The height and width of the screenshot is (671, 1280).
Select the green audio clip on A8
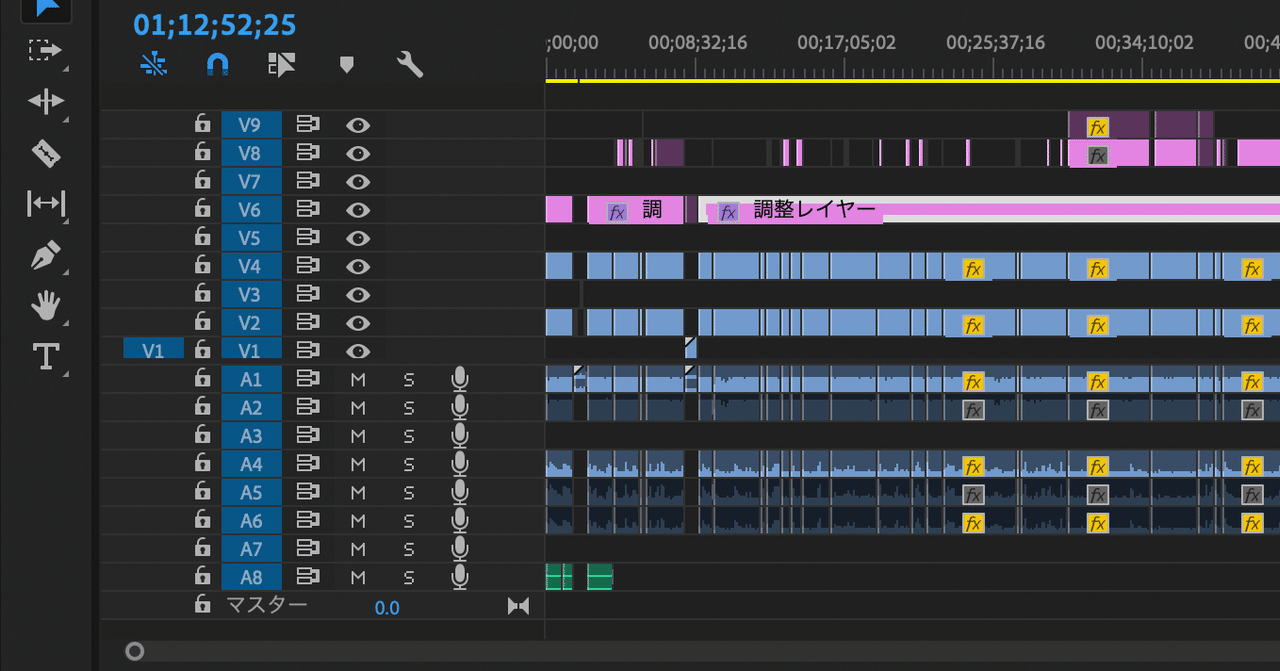[x=599, y=576]
